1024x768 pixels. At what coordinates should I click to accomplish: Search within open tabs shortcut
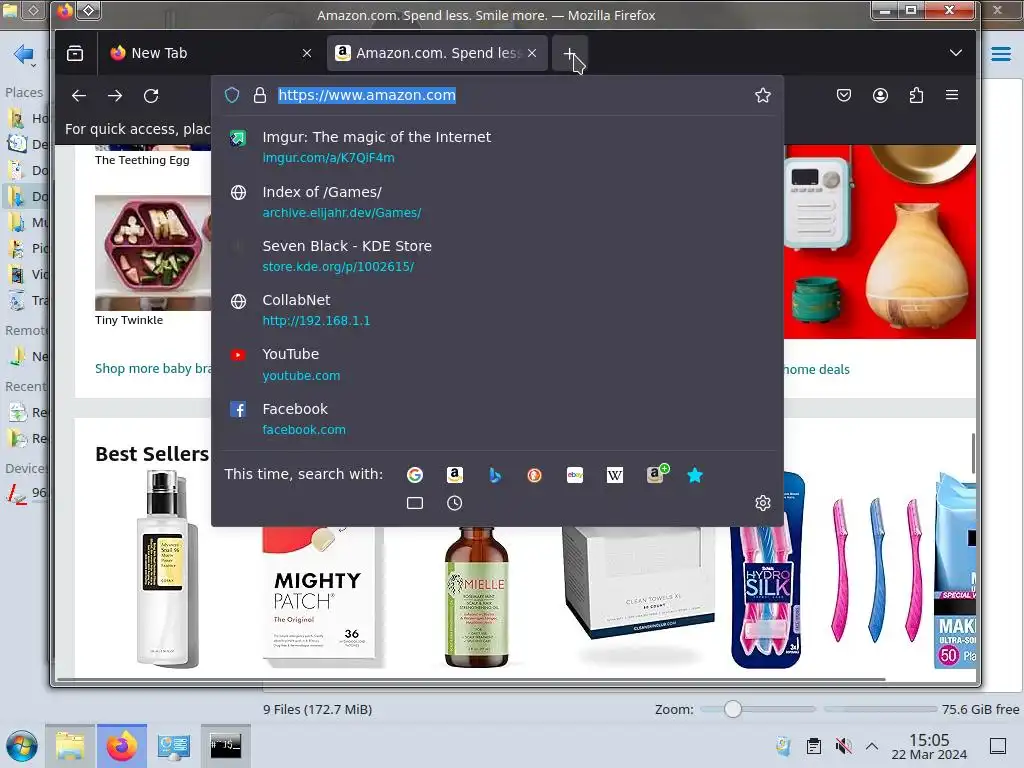(415, 503)
